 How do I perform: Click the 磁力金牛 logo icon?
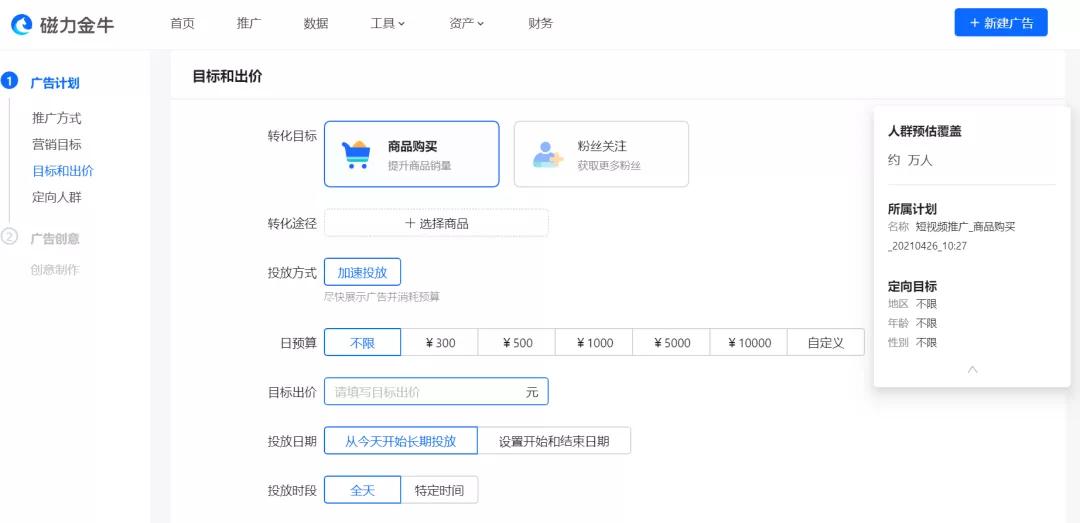point(21,24)
